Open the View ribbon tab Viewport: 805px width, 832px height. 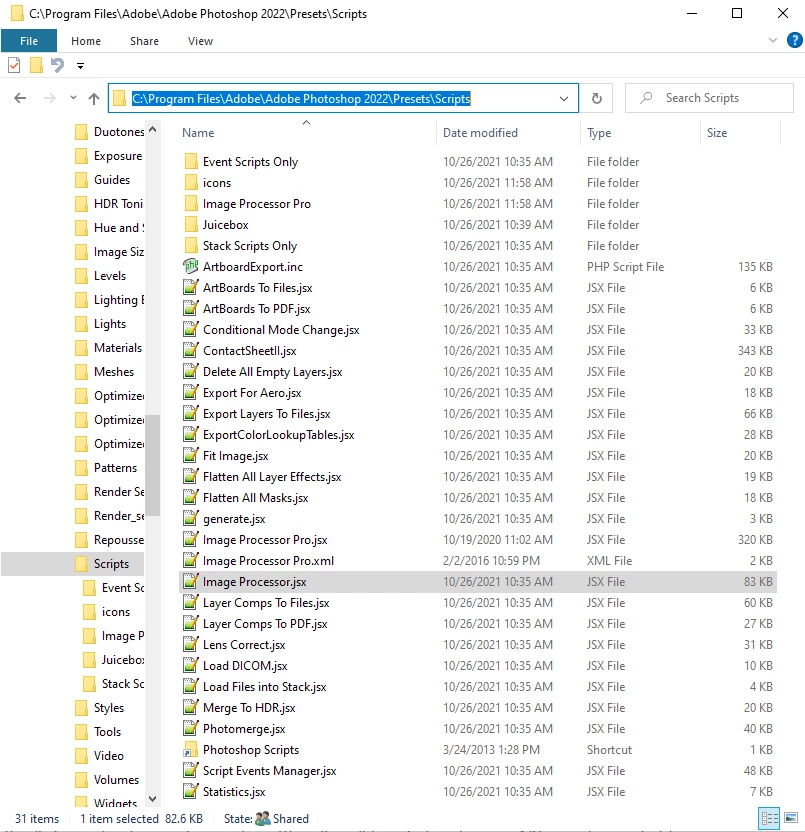[200, 41]
